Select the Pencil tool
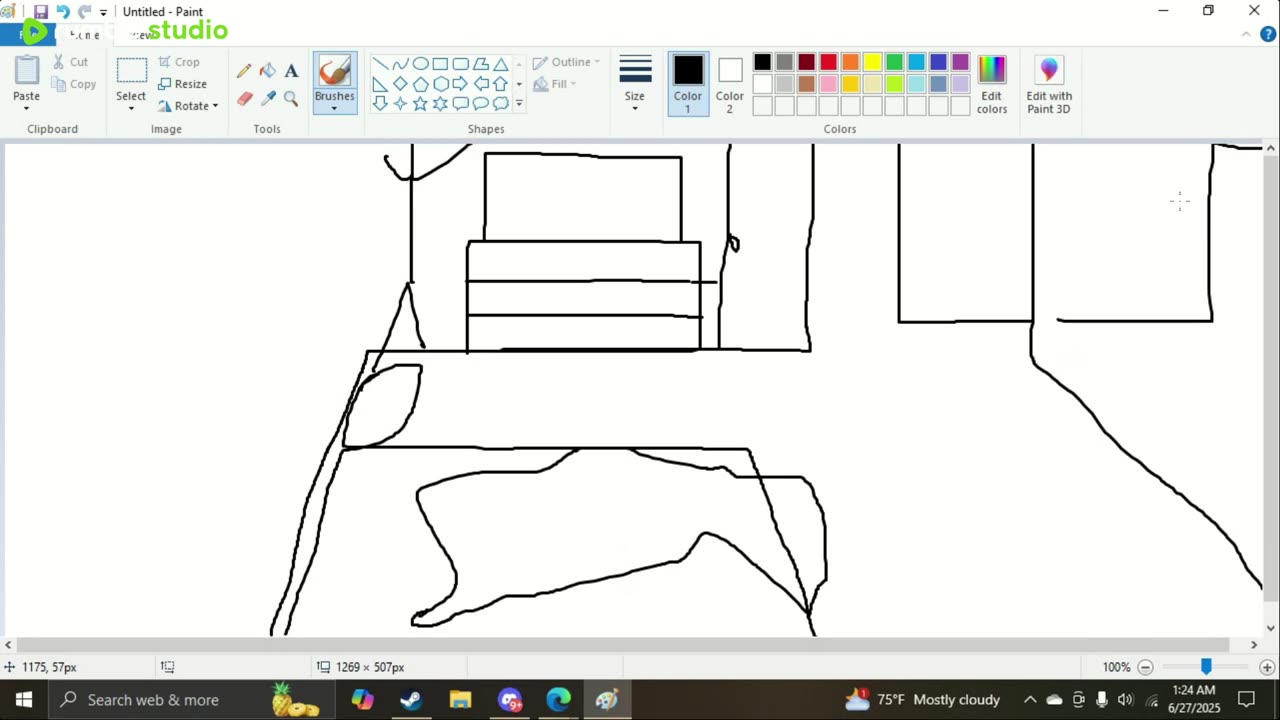 244,71
